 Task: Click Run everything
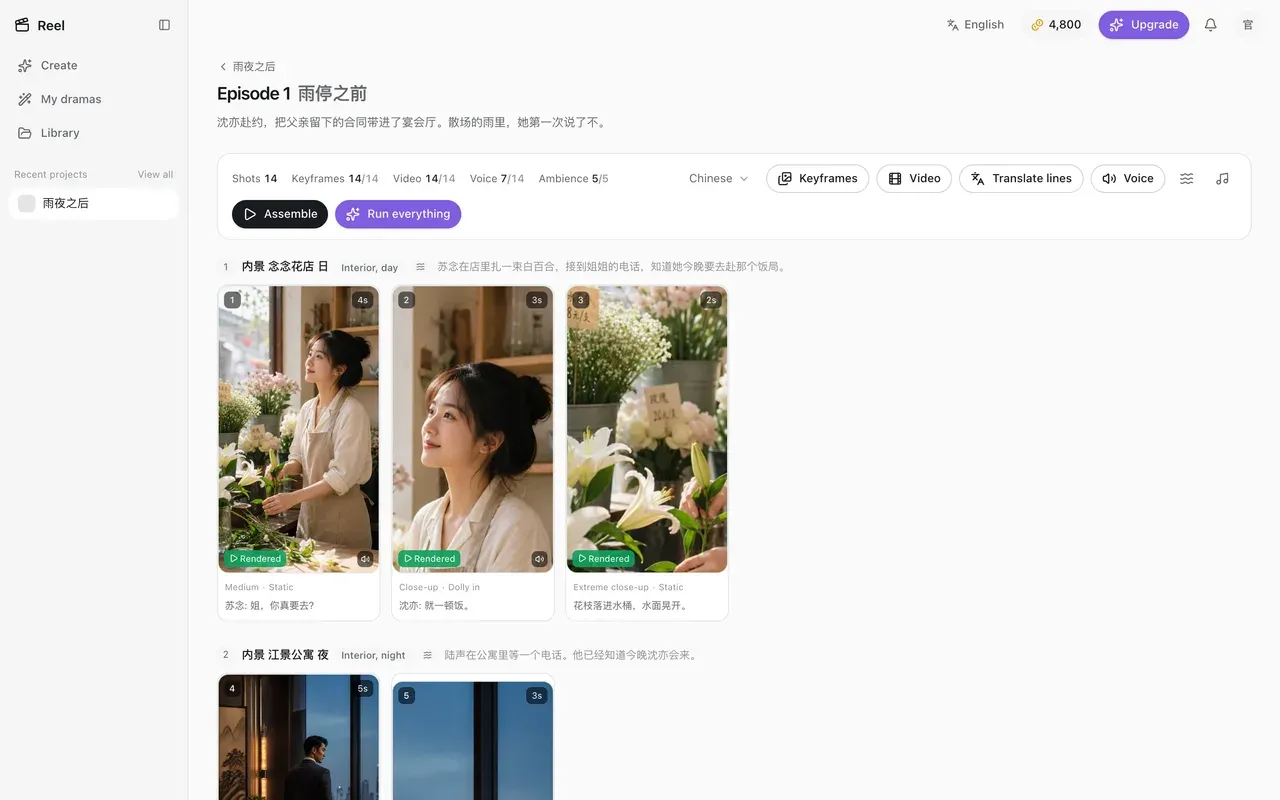pos(398,214)
